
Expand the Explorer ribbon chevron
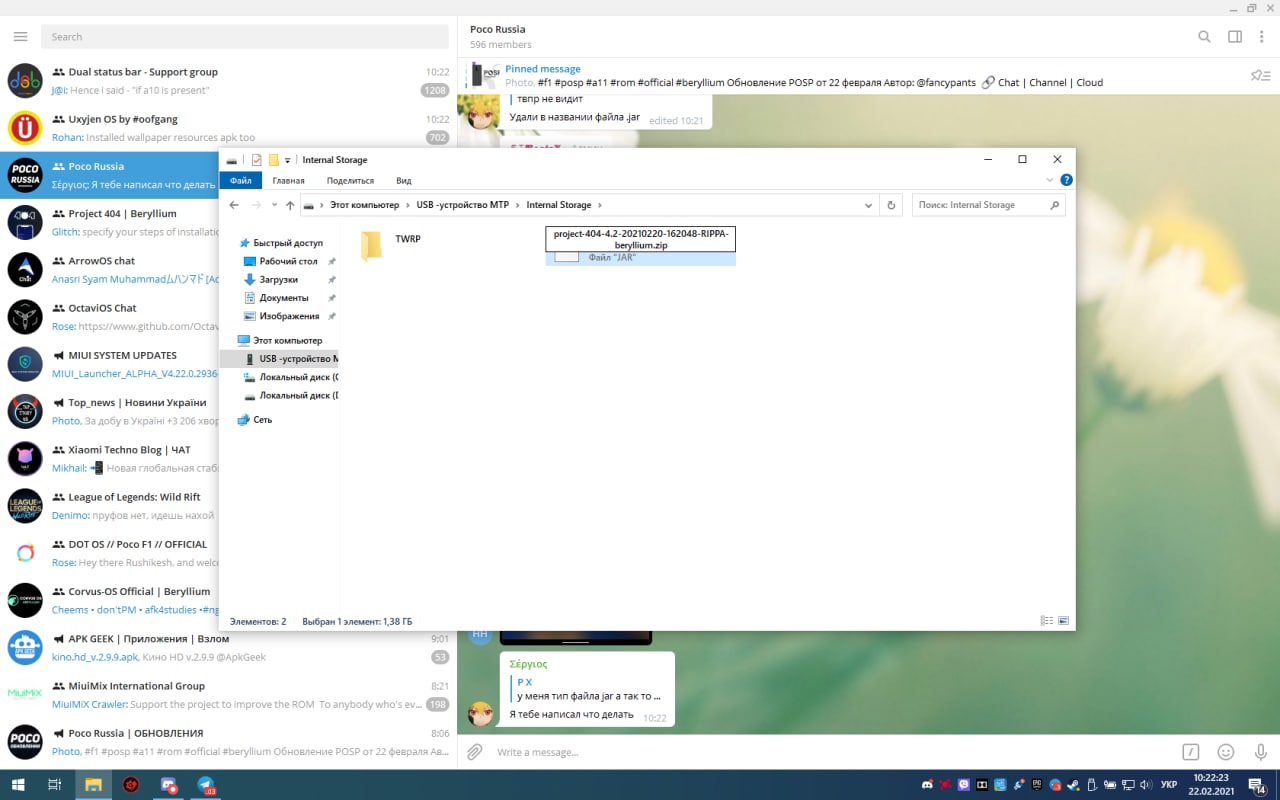coord(1049,181)
